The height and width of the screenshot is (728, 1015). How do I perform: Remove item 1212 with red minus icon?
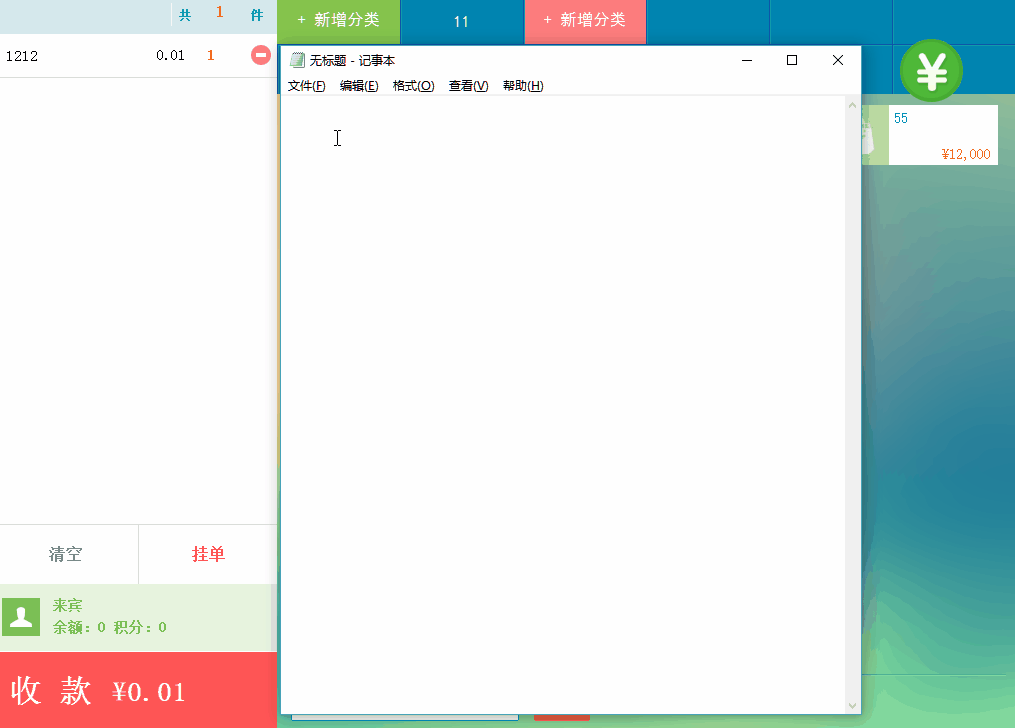click(x=260, y=55)
